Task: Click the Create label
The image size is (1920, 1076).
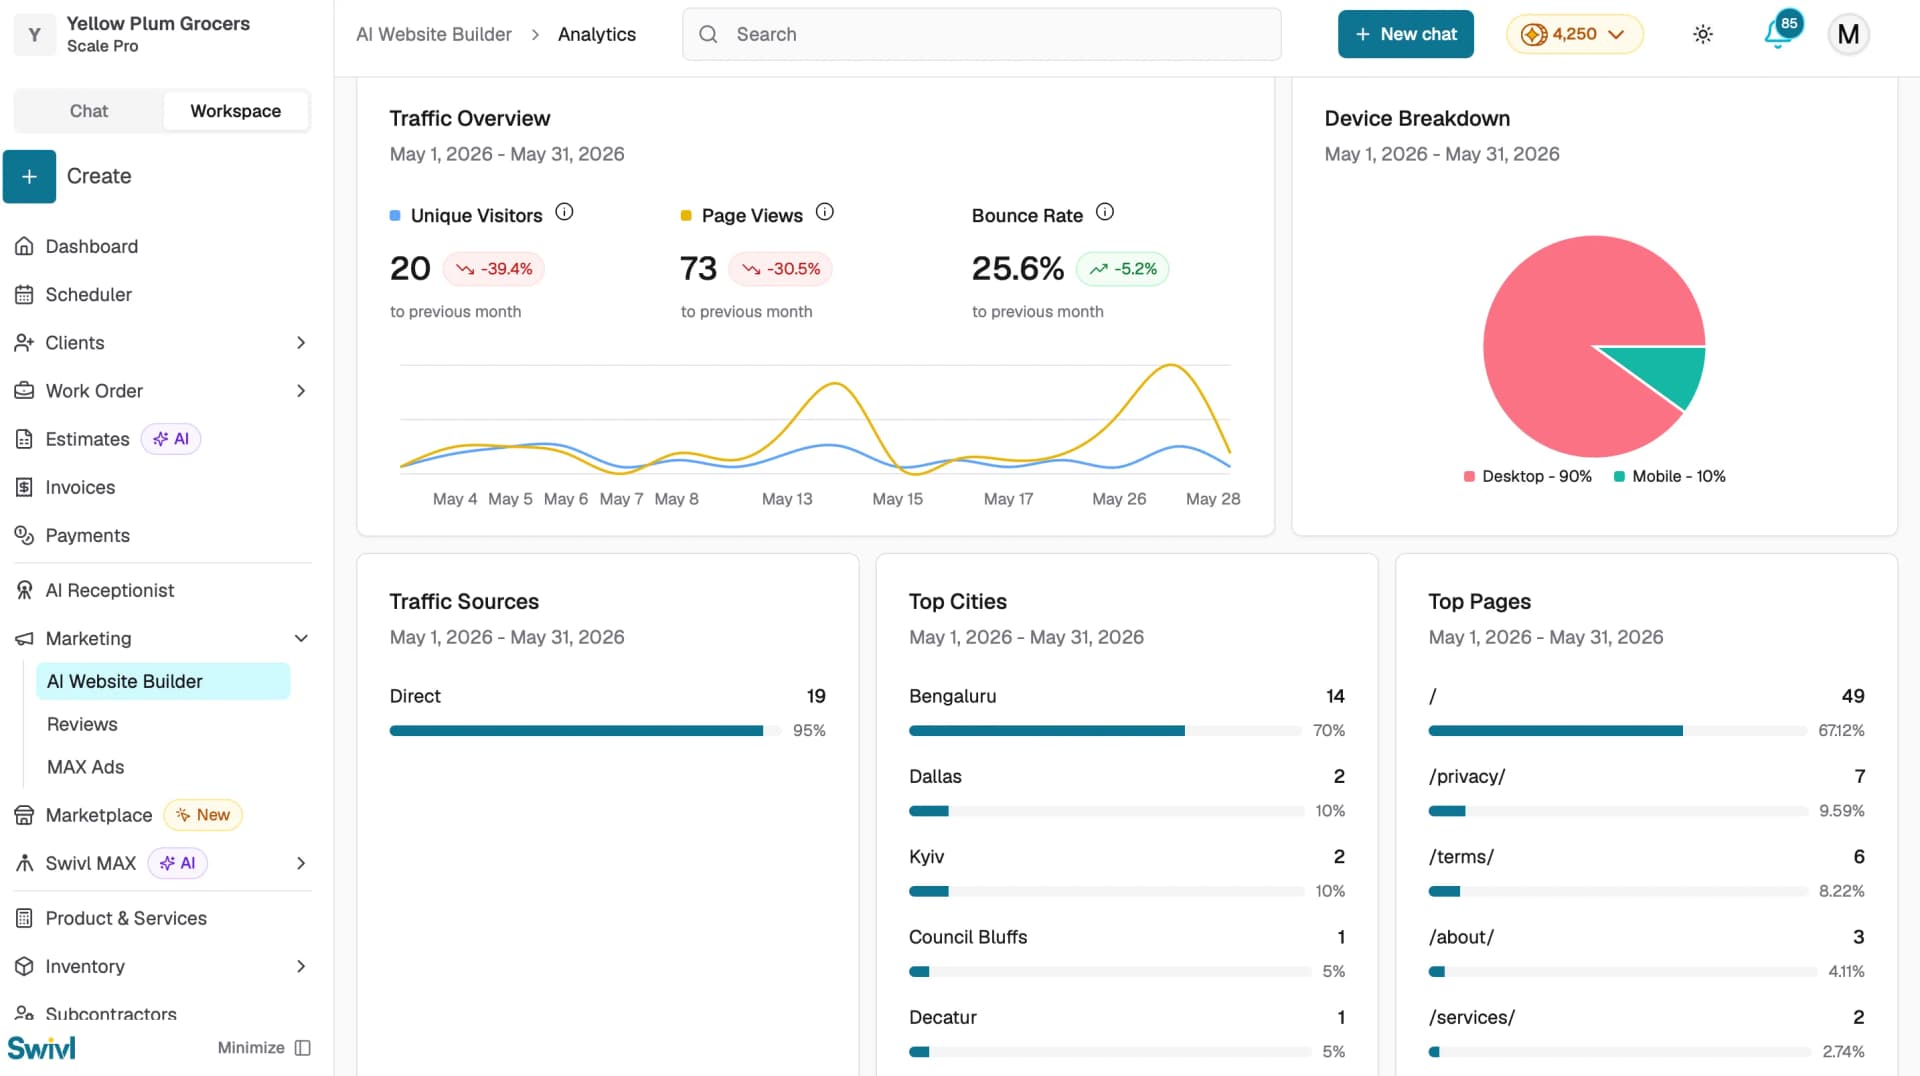Action: 99,176
